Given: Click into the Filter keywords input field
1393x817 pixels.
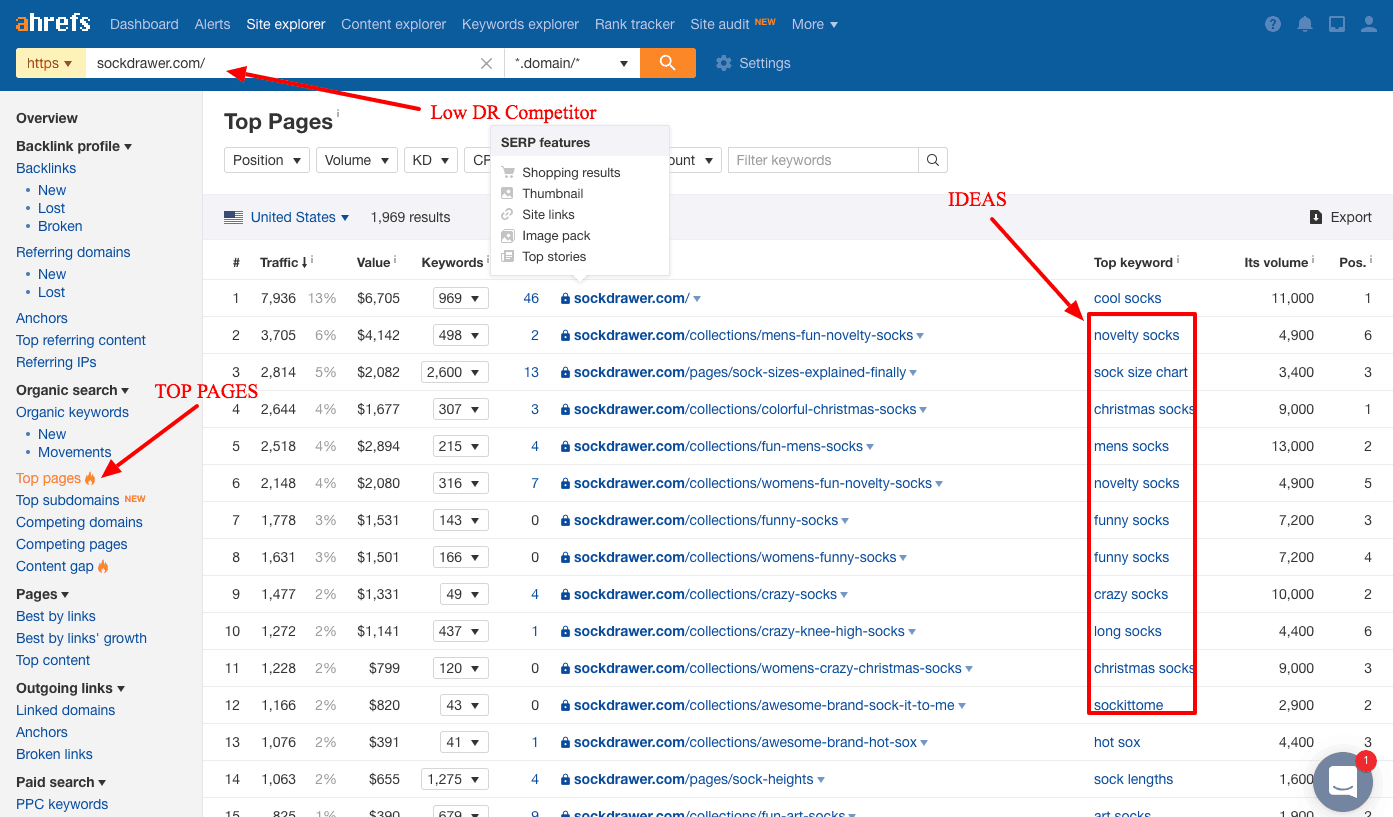Looking at the screenshot, I should 822,160.
